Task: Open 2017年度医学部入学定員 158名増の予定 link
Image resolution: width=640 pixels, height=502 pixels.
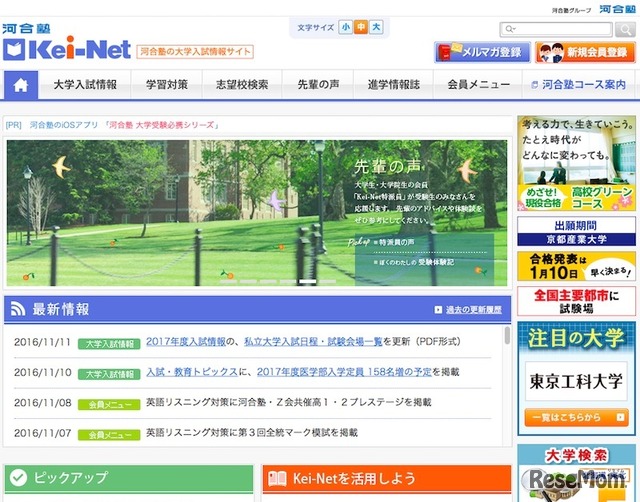Action: pos(344,372)
